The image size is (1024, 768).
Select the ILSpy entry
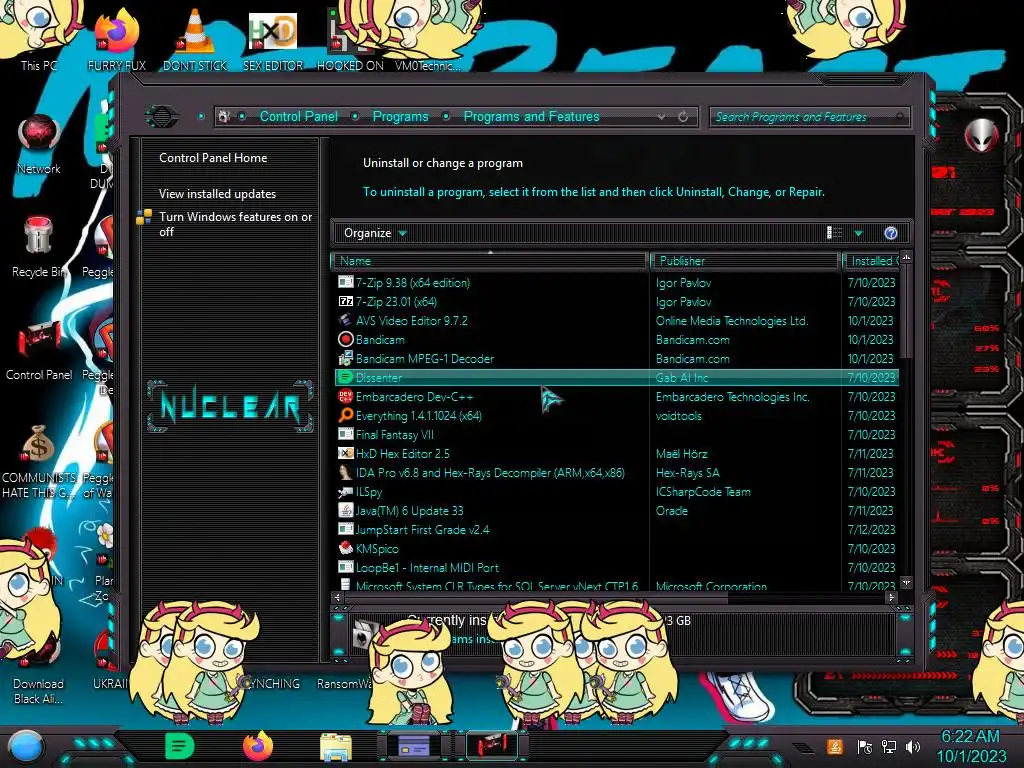617,492
